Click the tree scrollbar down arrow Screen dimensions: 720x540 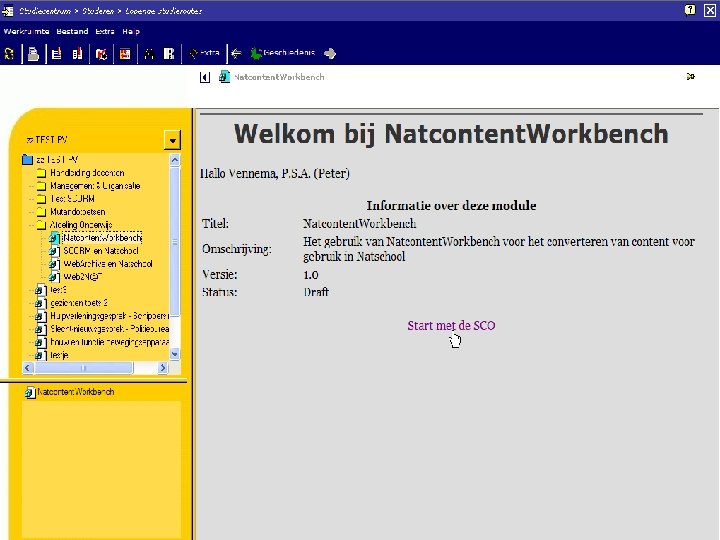(174, 354)
